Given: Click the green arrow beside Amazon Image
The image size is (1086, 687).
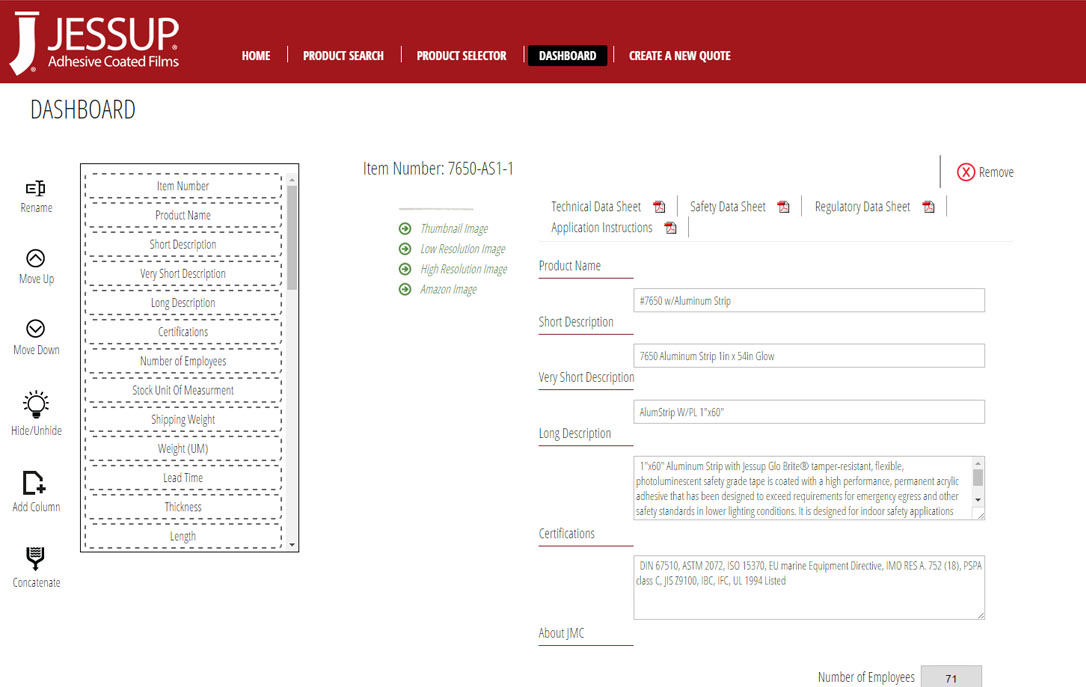Looking at the screenshot, I should (x=405, y=289).
